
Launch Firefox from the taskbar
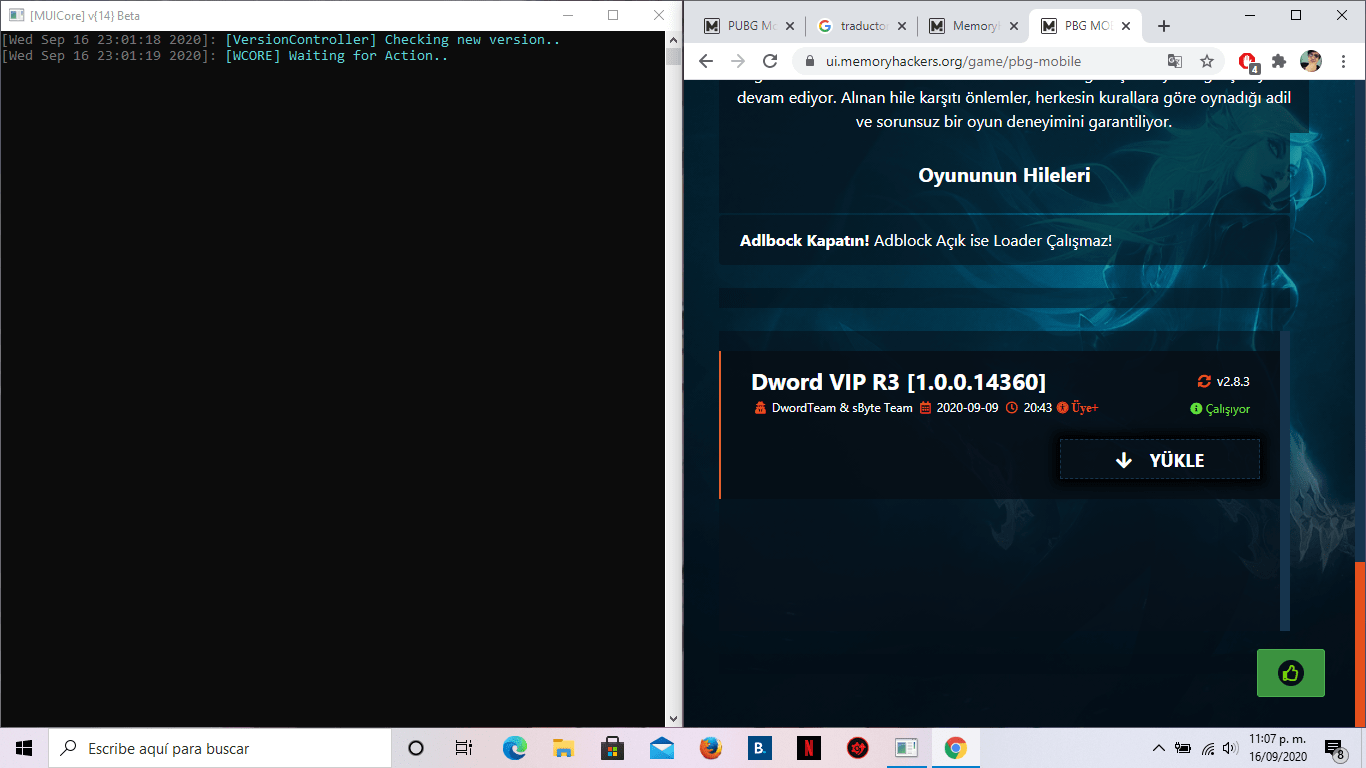[710, 748]
